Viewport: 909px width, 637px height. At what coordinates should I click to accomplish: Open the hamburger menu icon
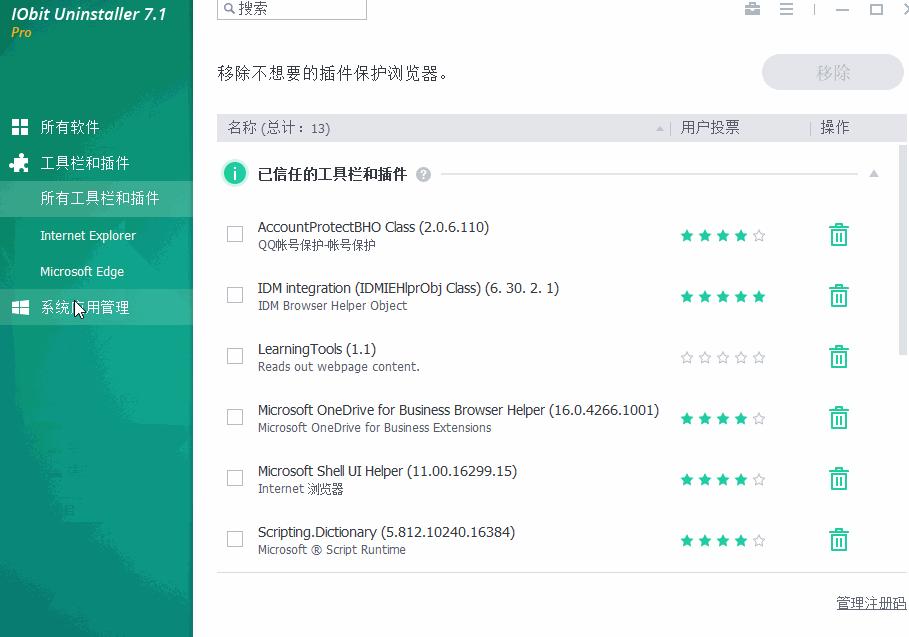pos(786,9)
